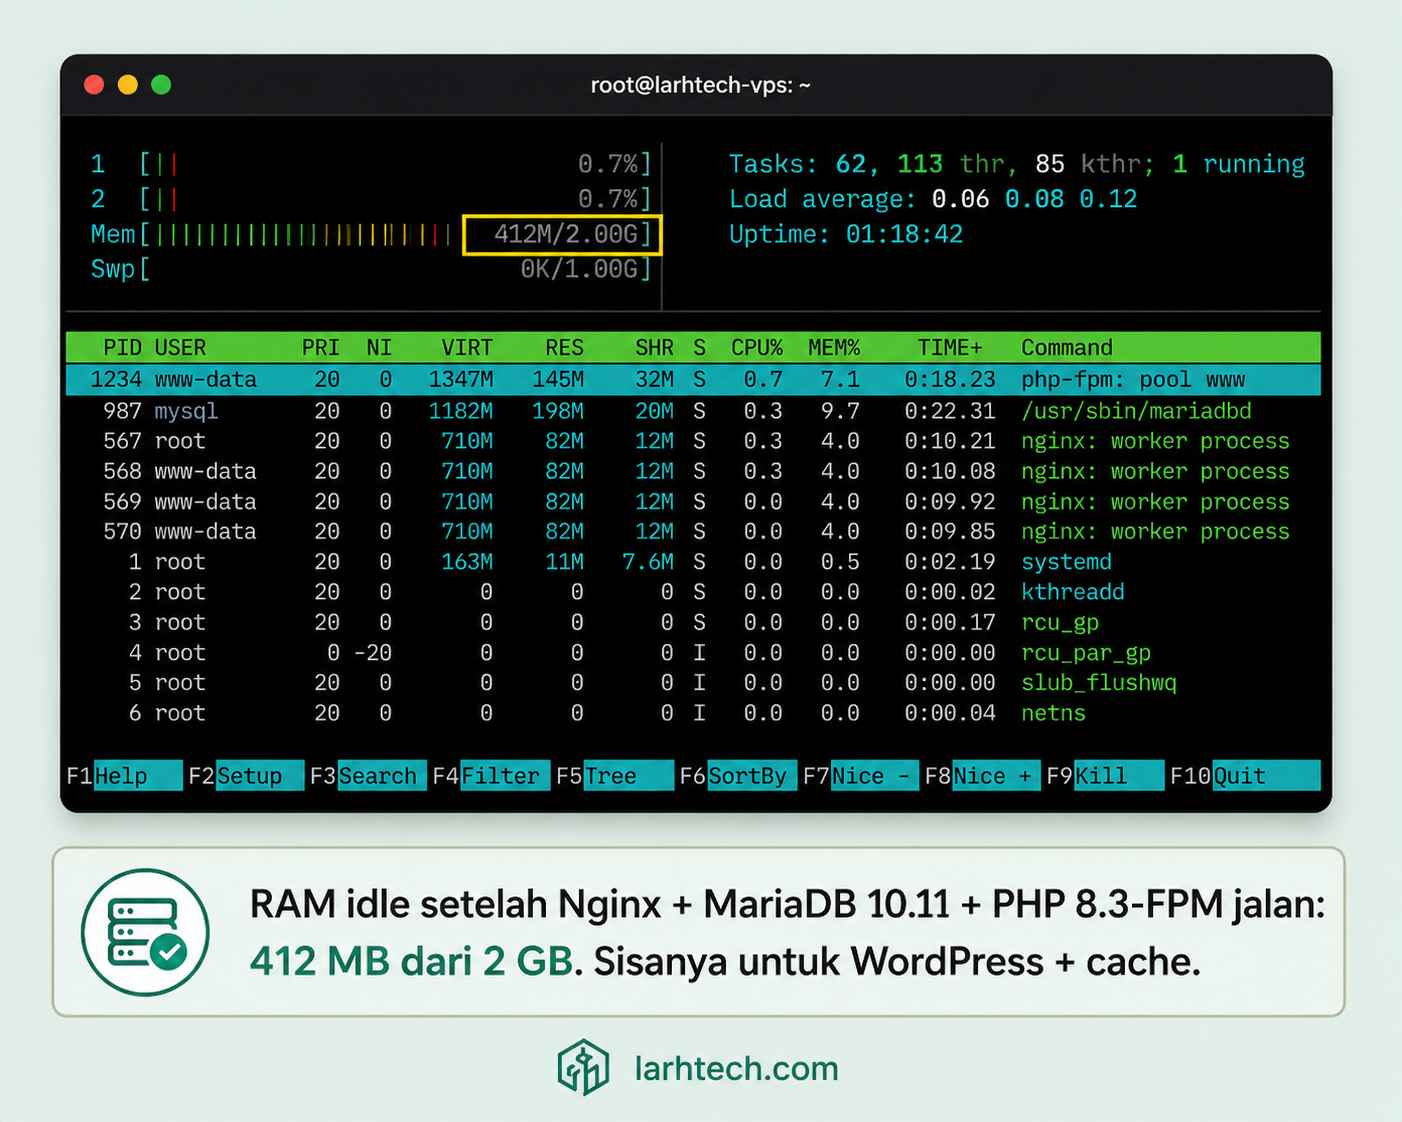
Task: Select the rcu_gp process row
Action: click(x=693, y=622)
